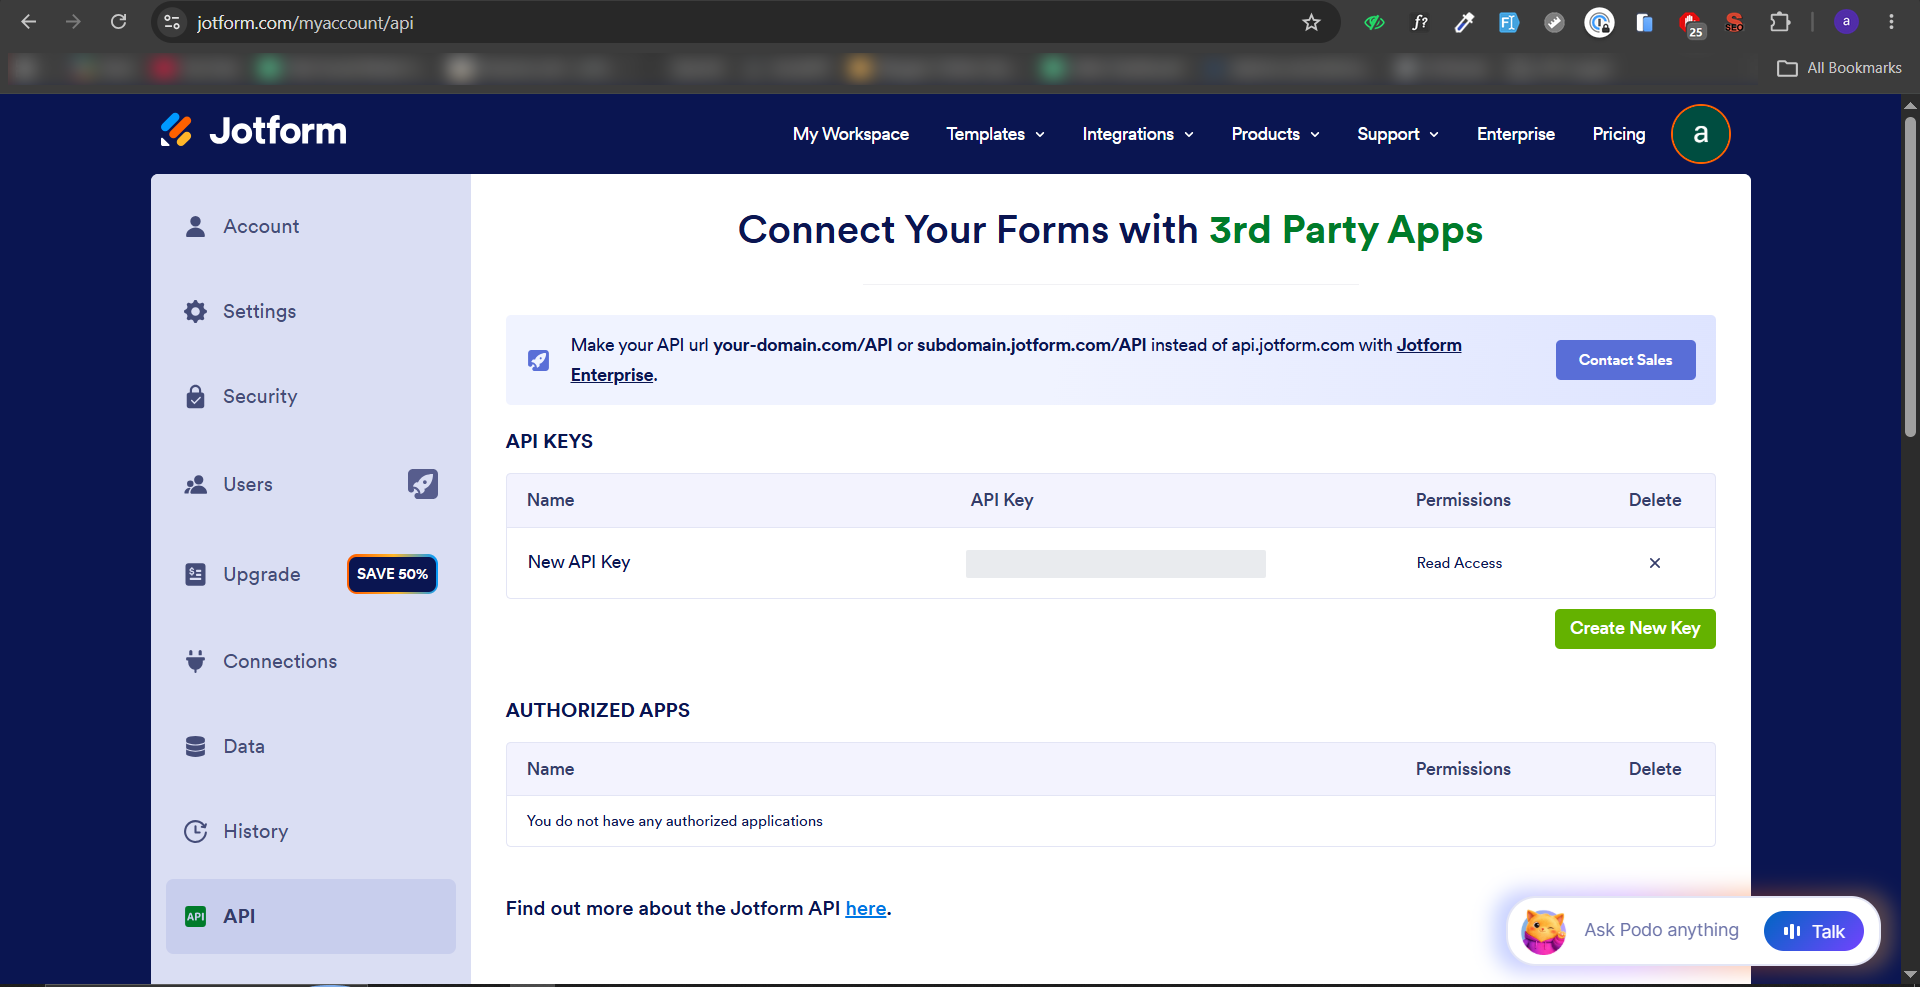Click the Upgrade icon in sidebar
The height and width of the screenshot is (987, 1920).
[196, 574]
